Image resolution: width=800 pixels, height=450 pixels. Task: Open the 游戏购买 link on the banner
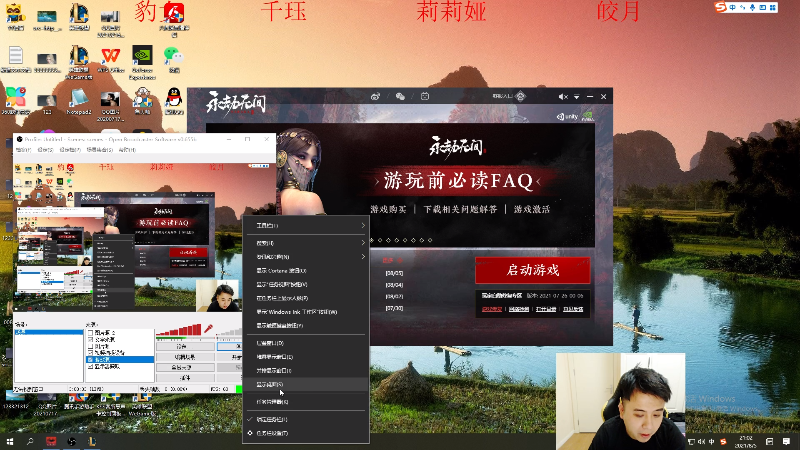click(388, 209)
